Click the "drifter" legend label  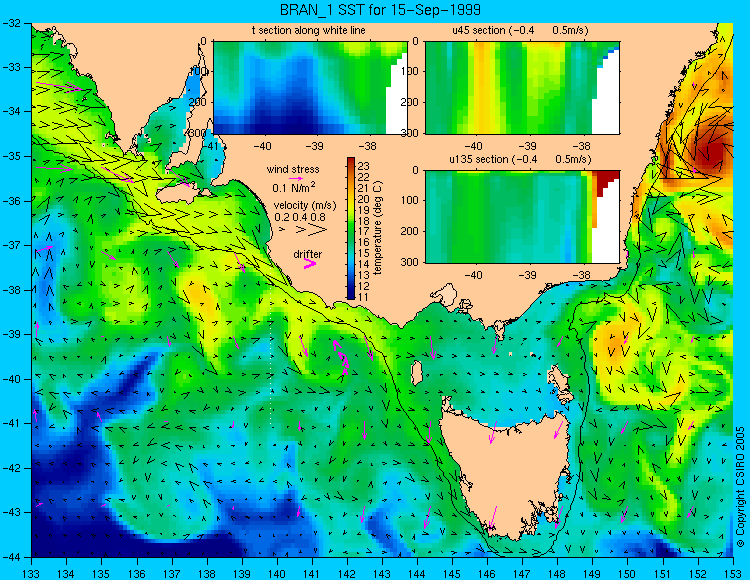(x=308, y=254)
